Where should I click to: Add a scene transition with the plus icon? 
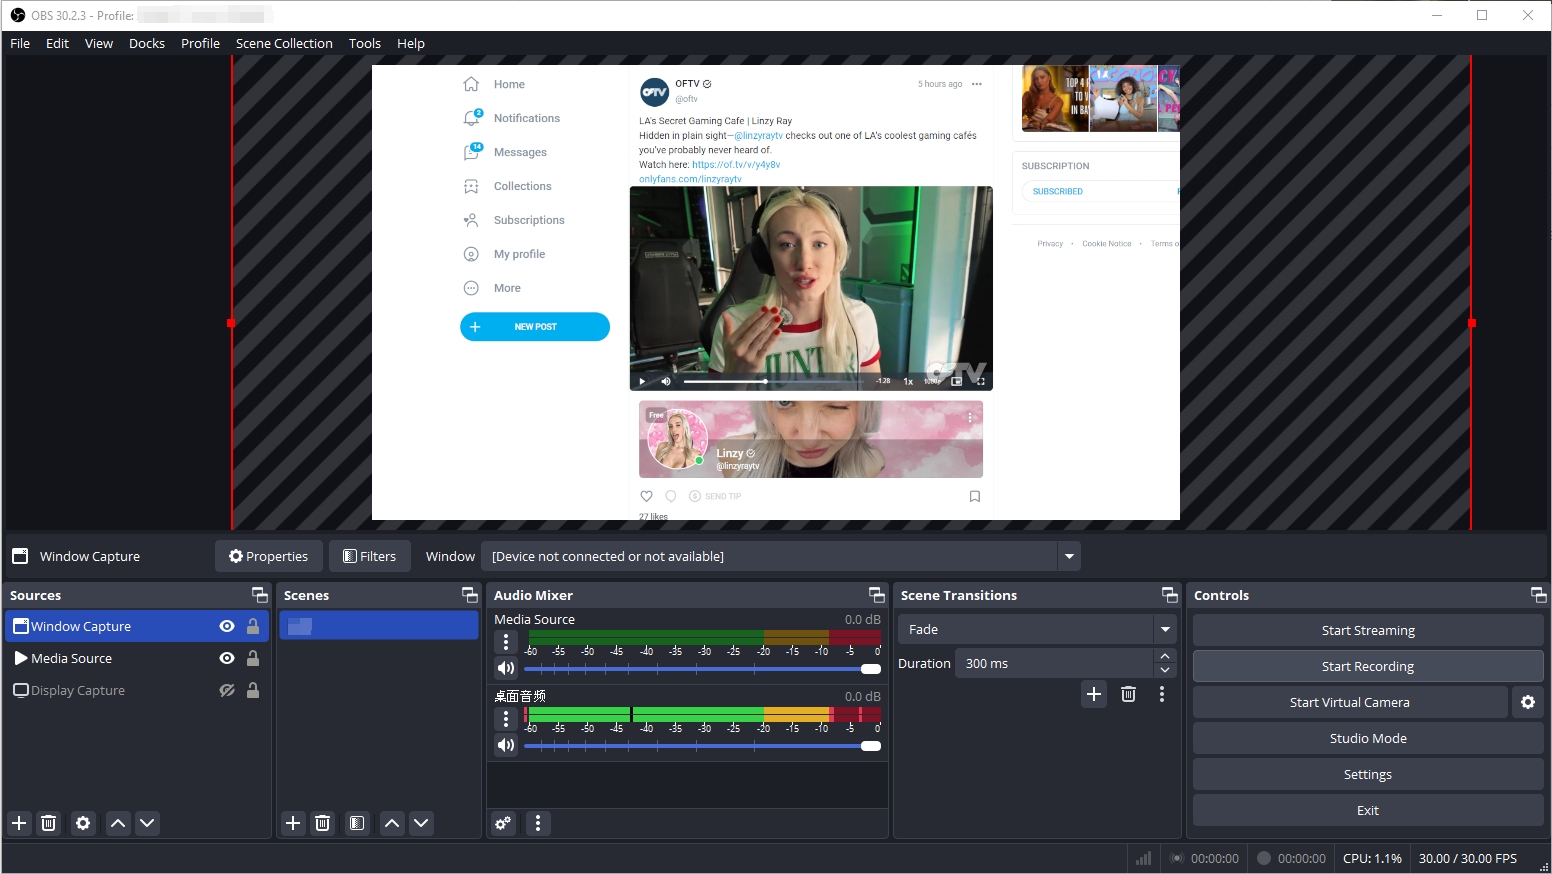click(1094, 694)
